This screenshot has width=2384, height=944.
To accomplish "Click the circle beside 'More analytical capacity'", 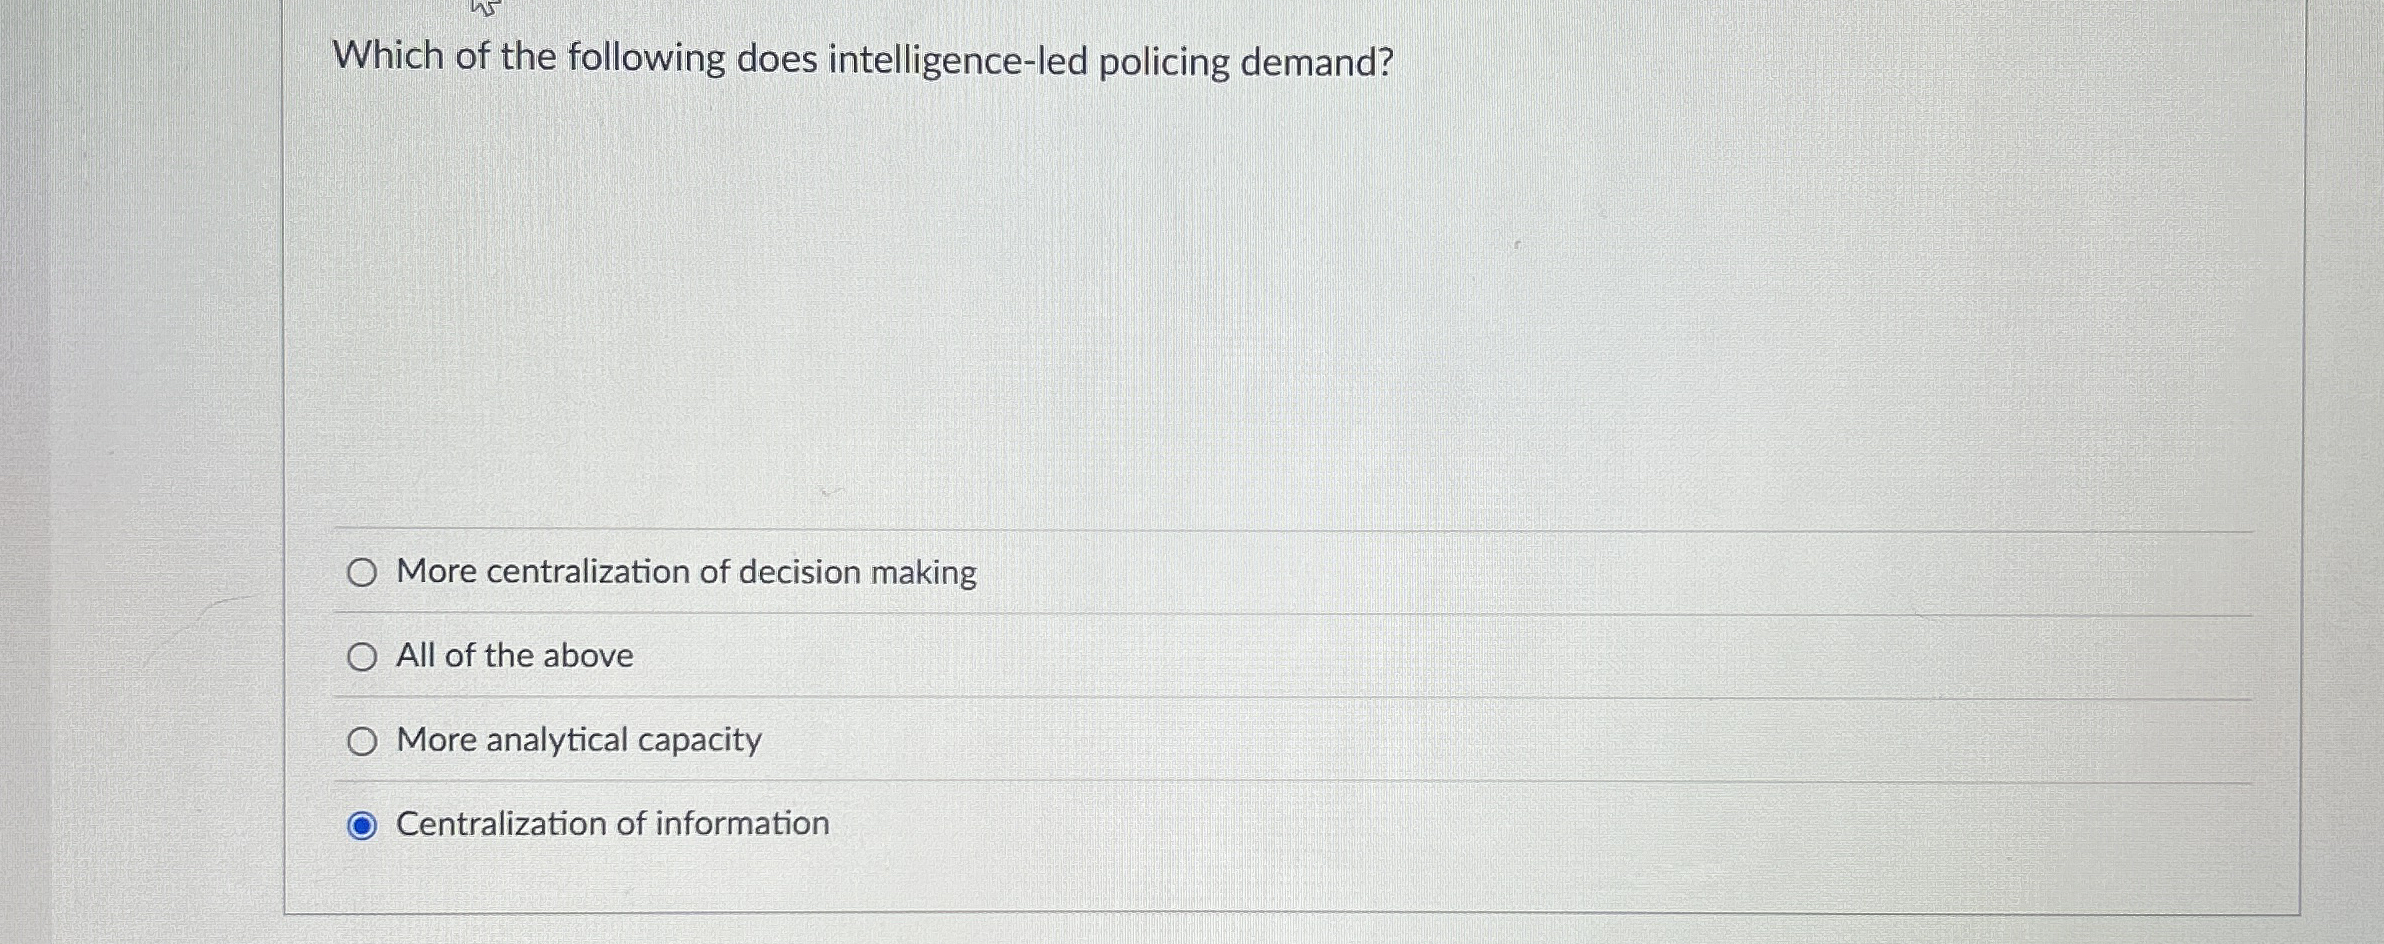I will [x=363, y=740].
